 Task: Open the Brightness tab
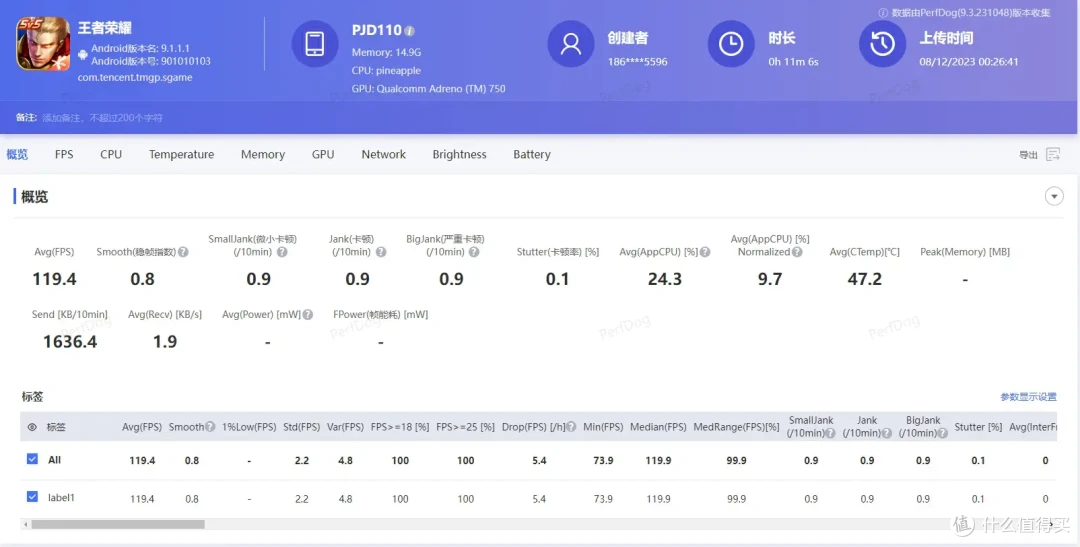tap(459, 154)
